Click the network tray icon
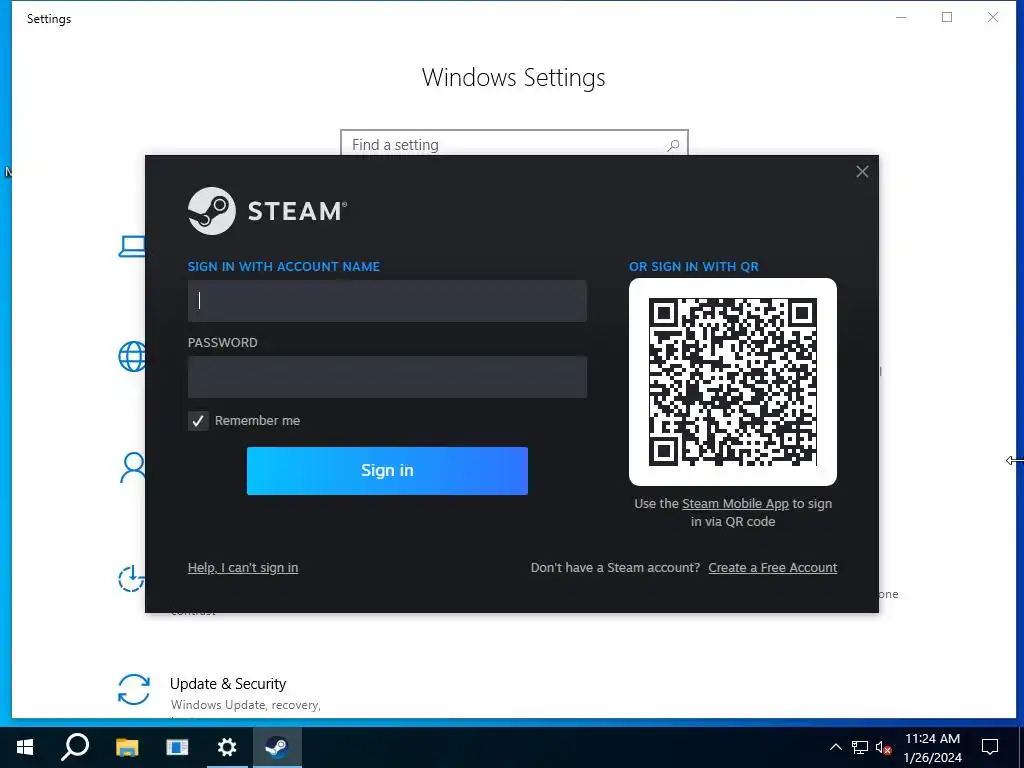 coord(859,748)
